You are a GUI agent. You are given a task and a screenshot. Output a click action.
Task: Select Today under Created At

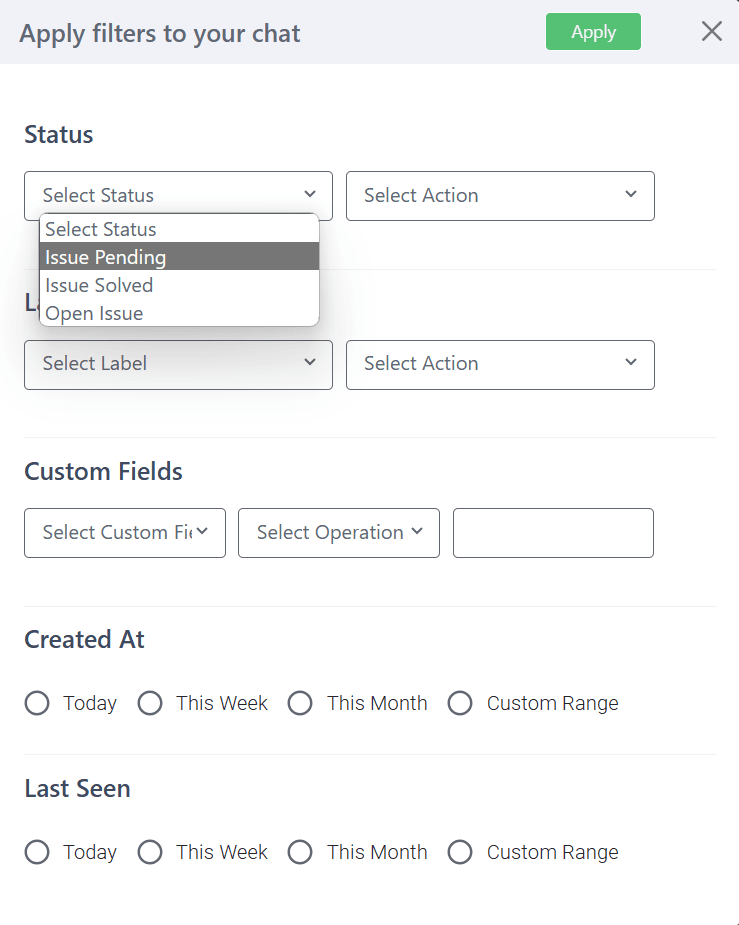click(37, 703)
